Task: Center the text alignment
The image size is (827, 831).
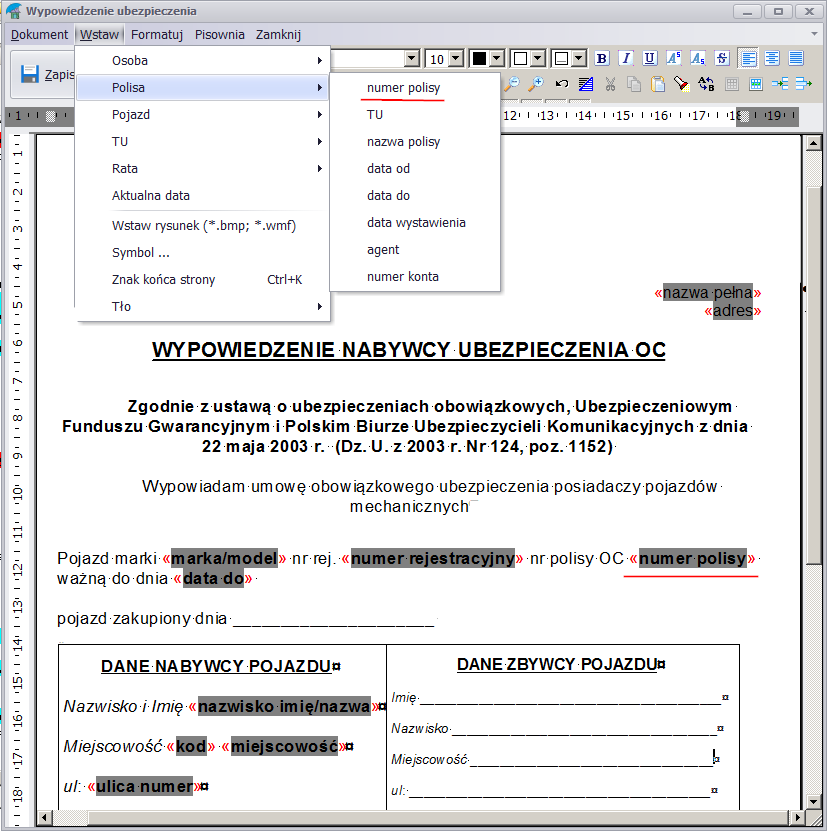Action: (x=772, y=58)
